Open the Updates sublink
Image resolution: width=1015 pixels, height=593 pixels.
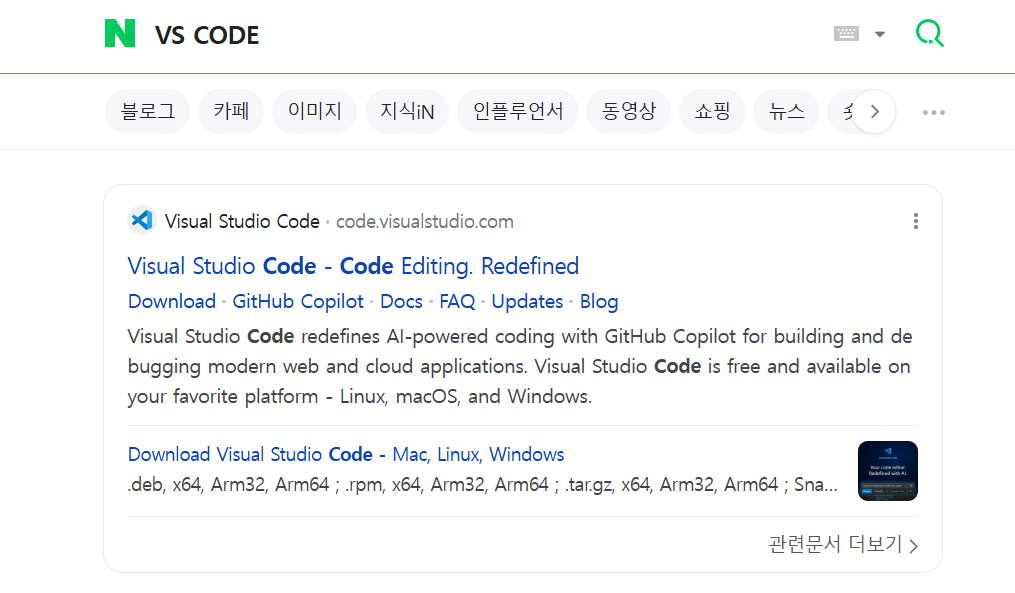[x=527, y=302]
